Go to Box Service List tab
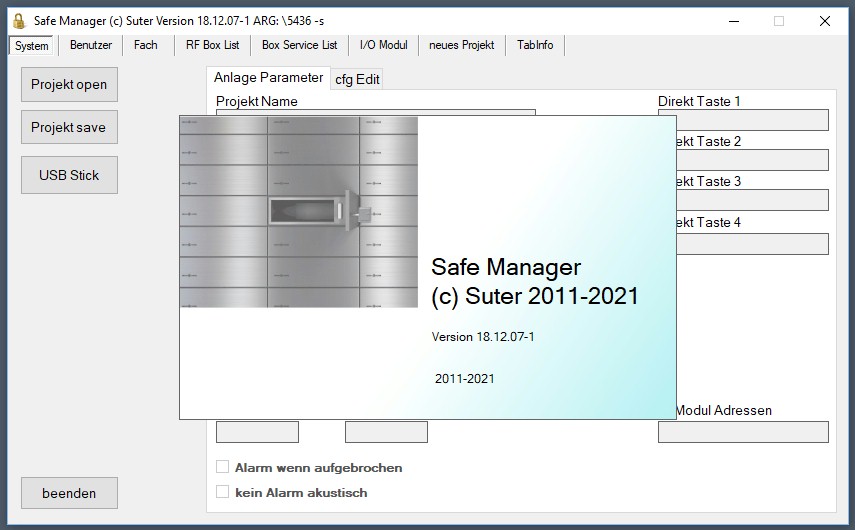This screenshot has height=530, width=855. (299, 45)
